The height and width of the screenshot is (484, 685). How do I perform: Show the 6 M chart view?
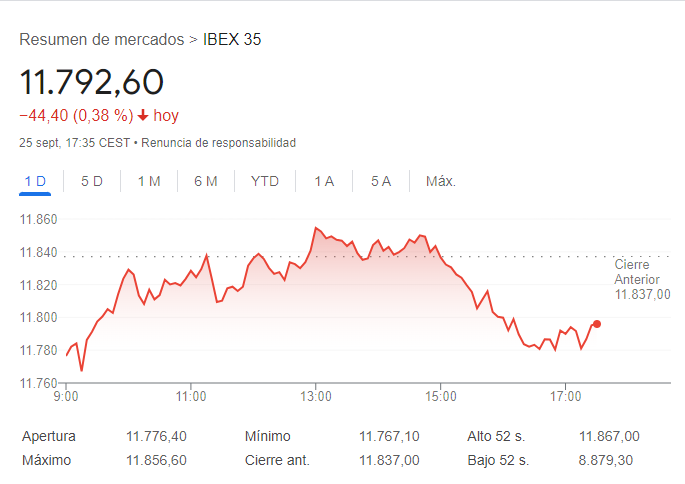206,181
